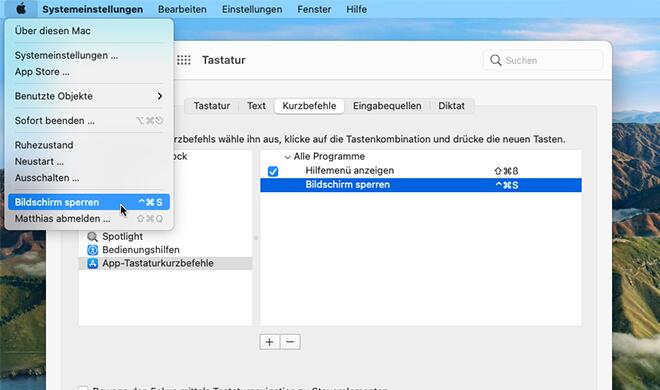
Task: Open the Einstellungen menu
Action: coord(252,9)
